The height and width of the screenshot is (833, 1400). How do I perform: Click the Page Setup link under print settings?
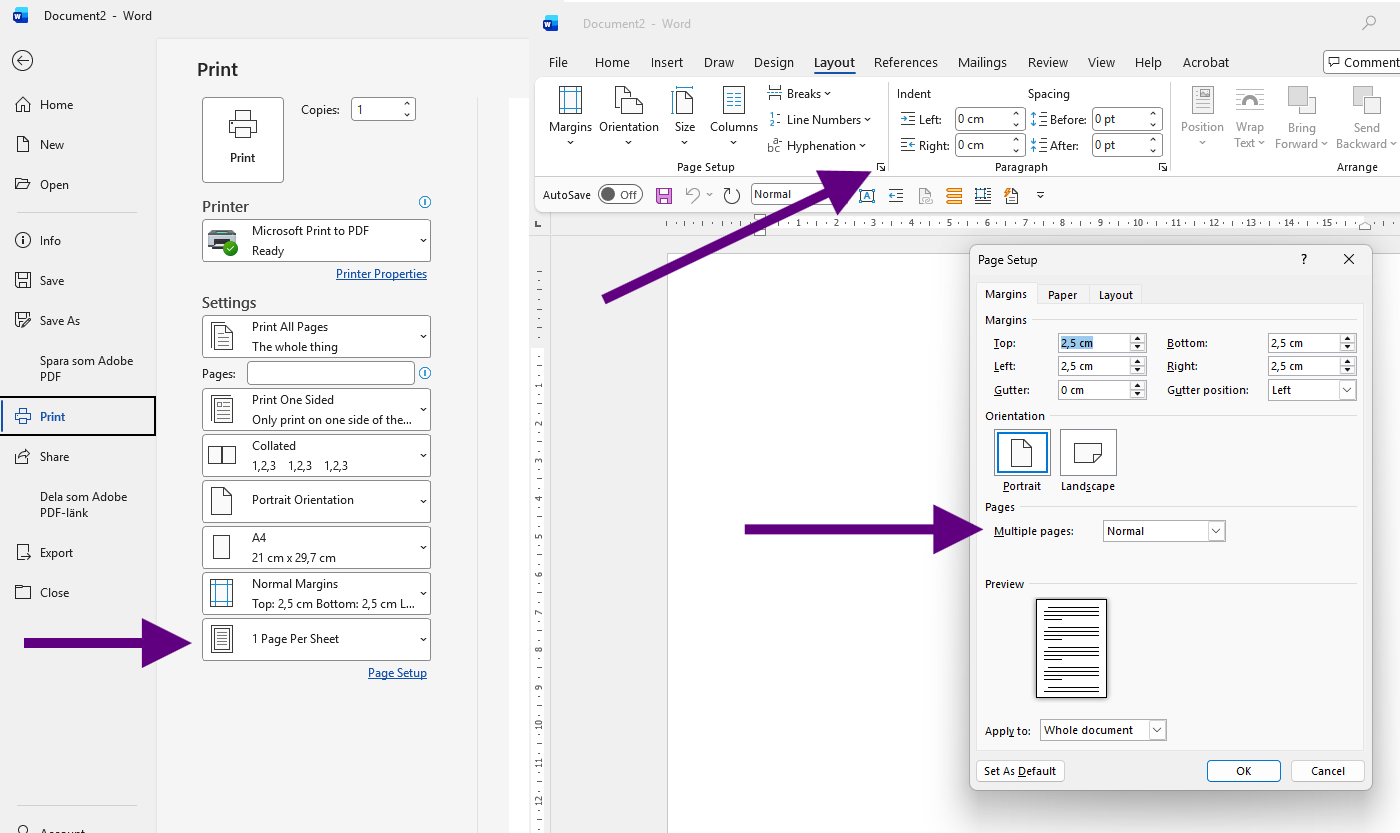[397, 673]
